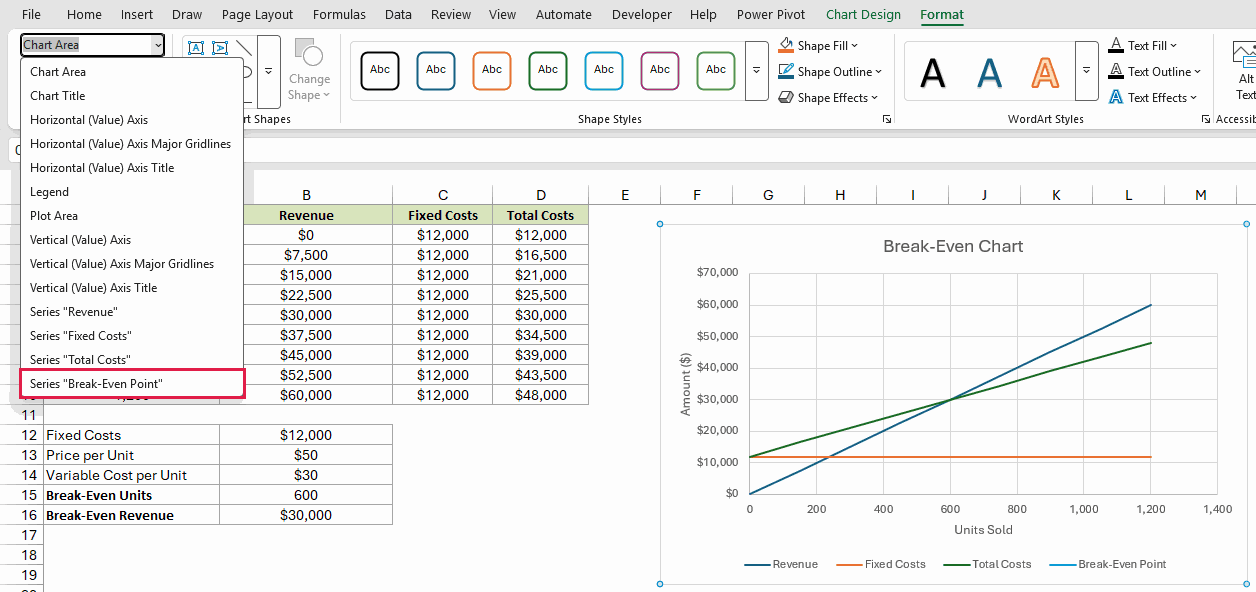Image resolution: width=1256 pixels, height=592 pixels.
Task: Select the black outlined Abc shape style
Action: click(x=380, y=70)
